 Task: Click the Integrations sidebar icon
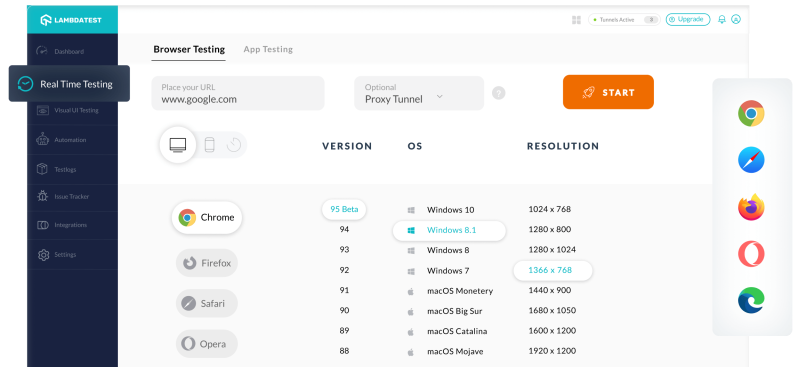point(43,225)
